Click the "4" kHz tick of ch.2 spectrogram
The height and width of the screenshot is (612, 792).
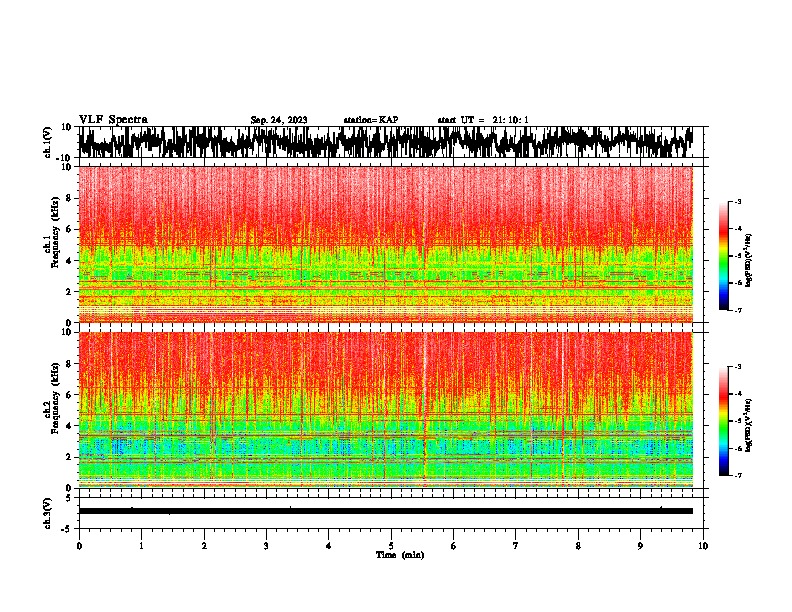pos(69,426)
